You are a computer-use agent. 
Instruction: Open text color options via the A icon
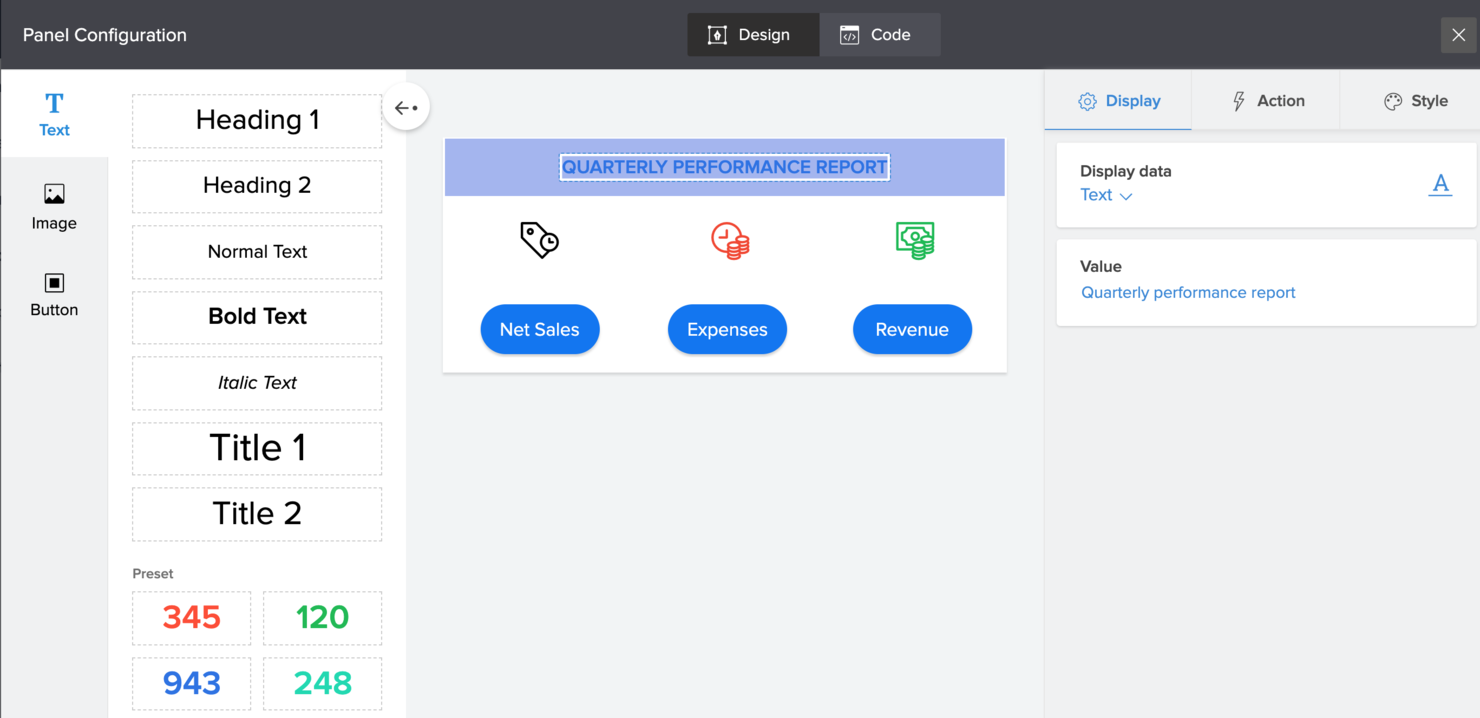coord(1440,184)
